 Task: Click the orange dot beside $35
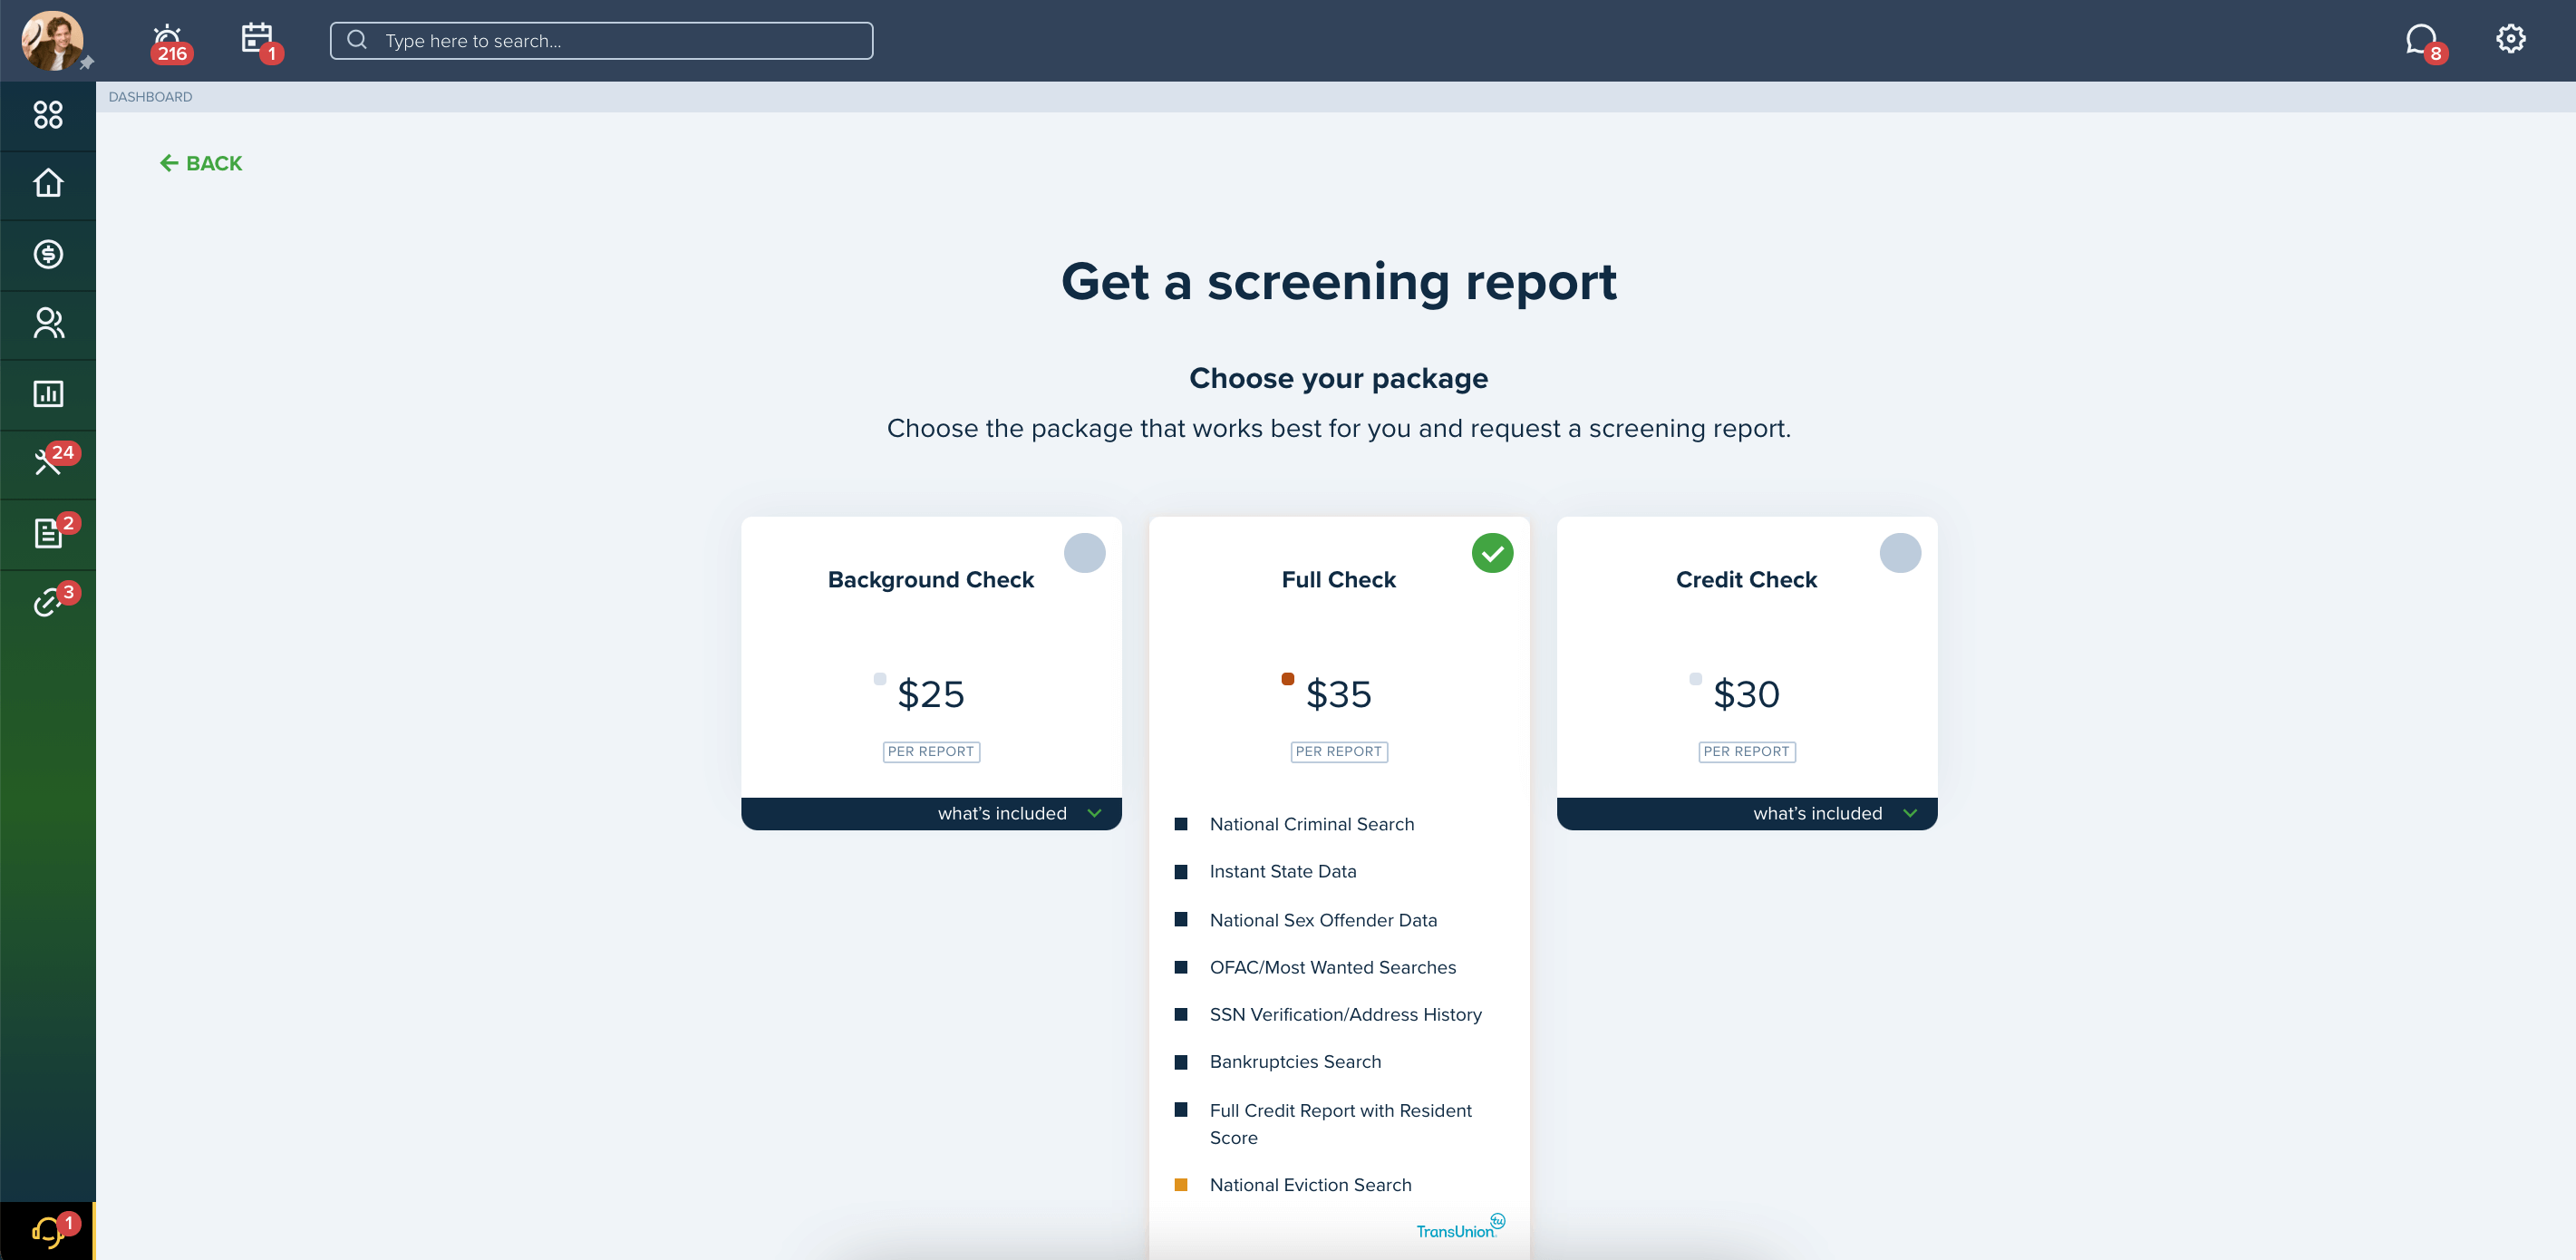click(1288, 679)
